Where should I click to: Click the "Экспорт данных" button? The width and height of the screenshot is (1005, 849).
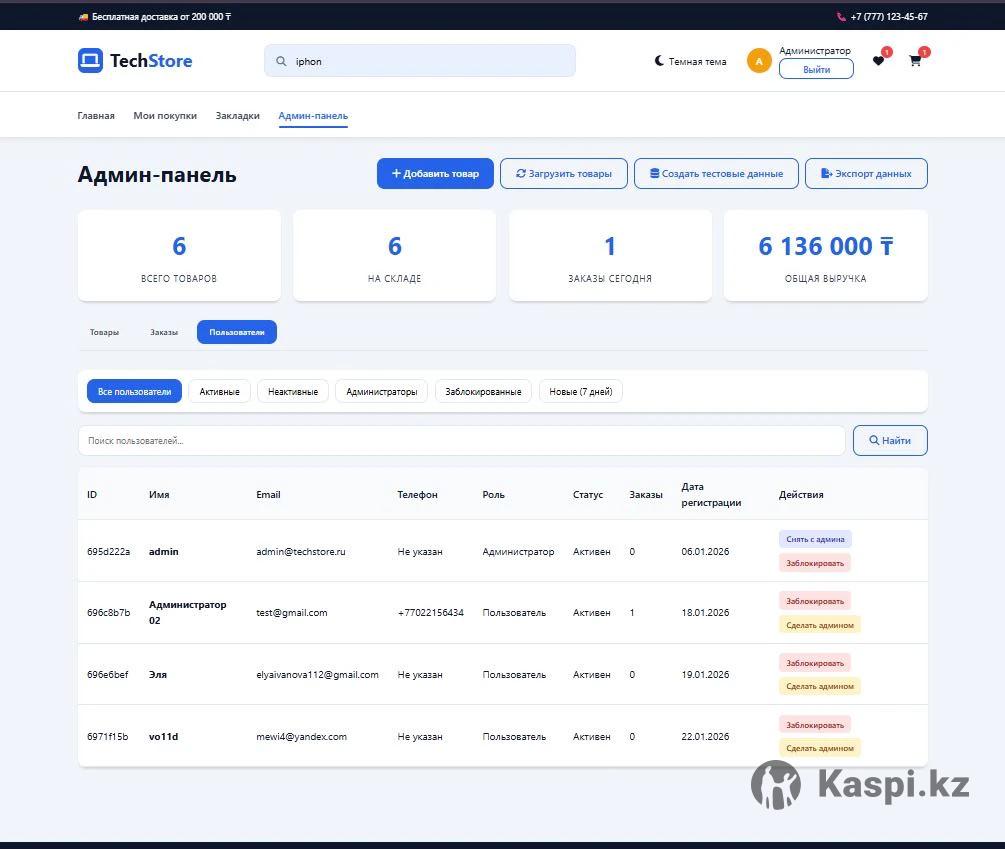(x=865, y=173)
